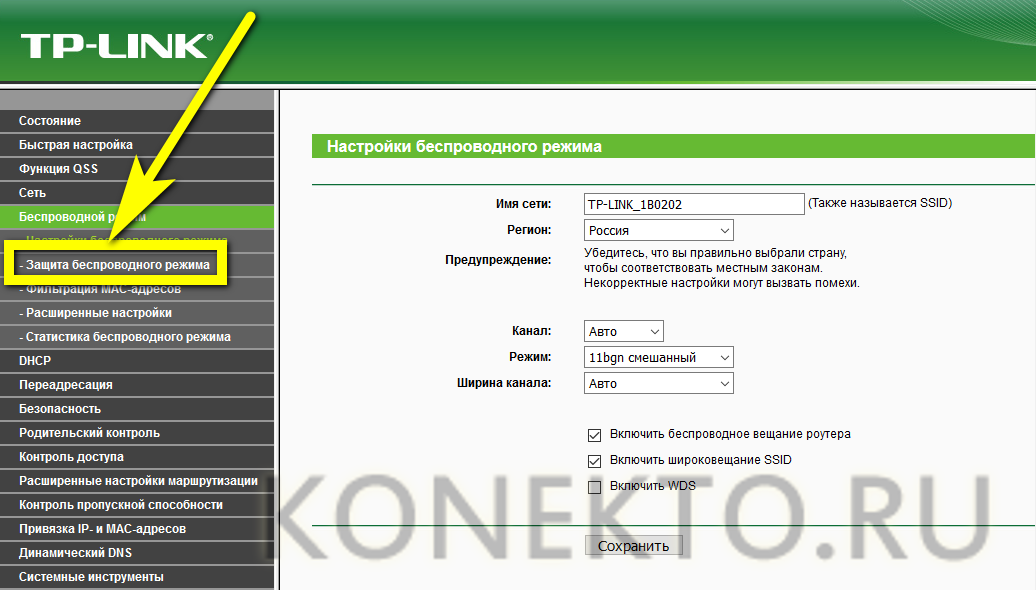The height and width of the screenshot is (590, 1036).
Task: Expand the Канал dropdown
Action: click(624, 331)
